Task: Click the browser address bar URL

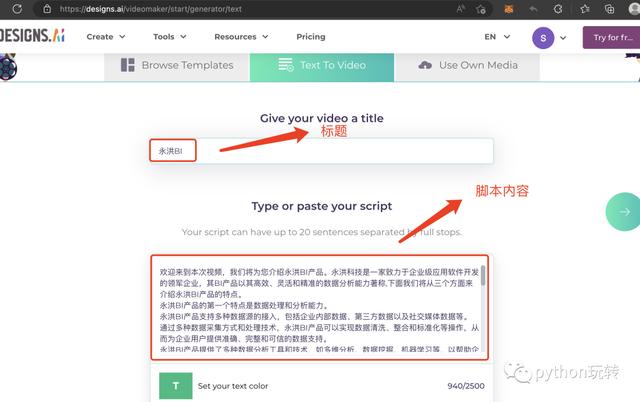Action: pos(151,9)
